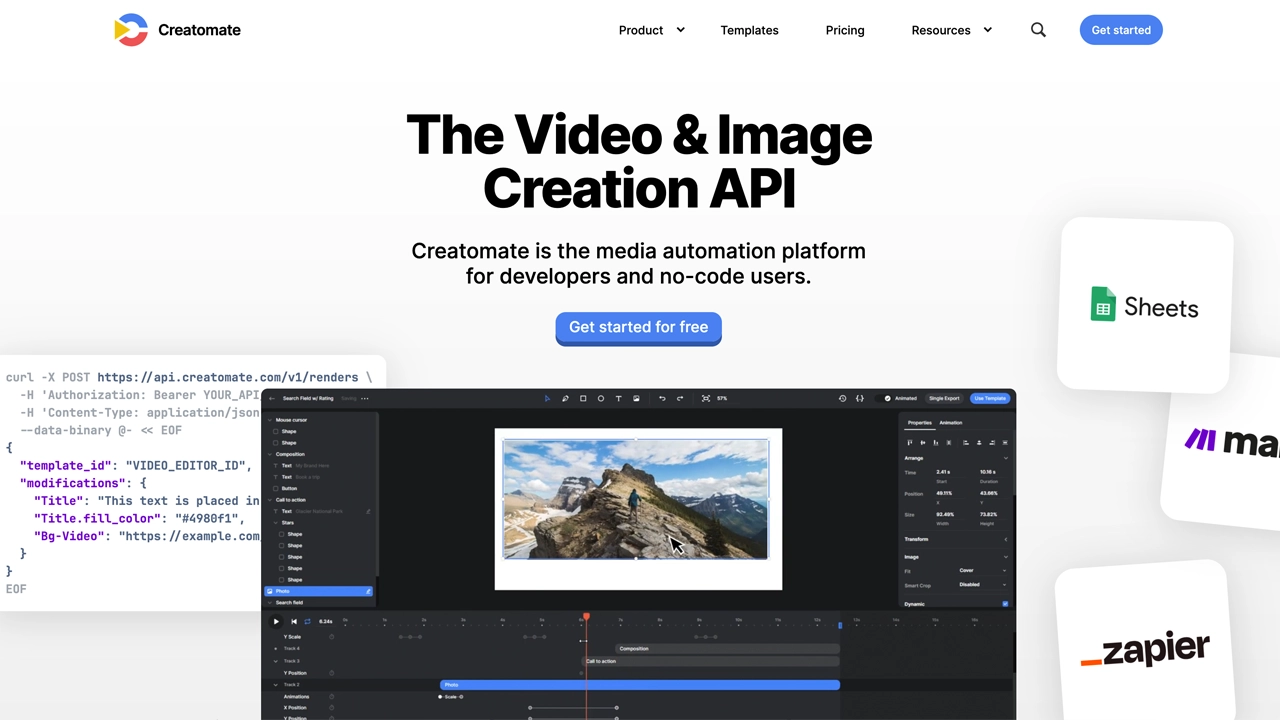Click the timeline Play button
The image size is (1280, 720).
[277, 621]
